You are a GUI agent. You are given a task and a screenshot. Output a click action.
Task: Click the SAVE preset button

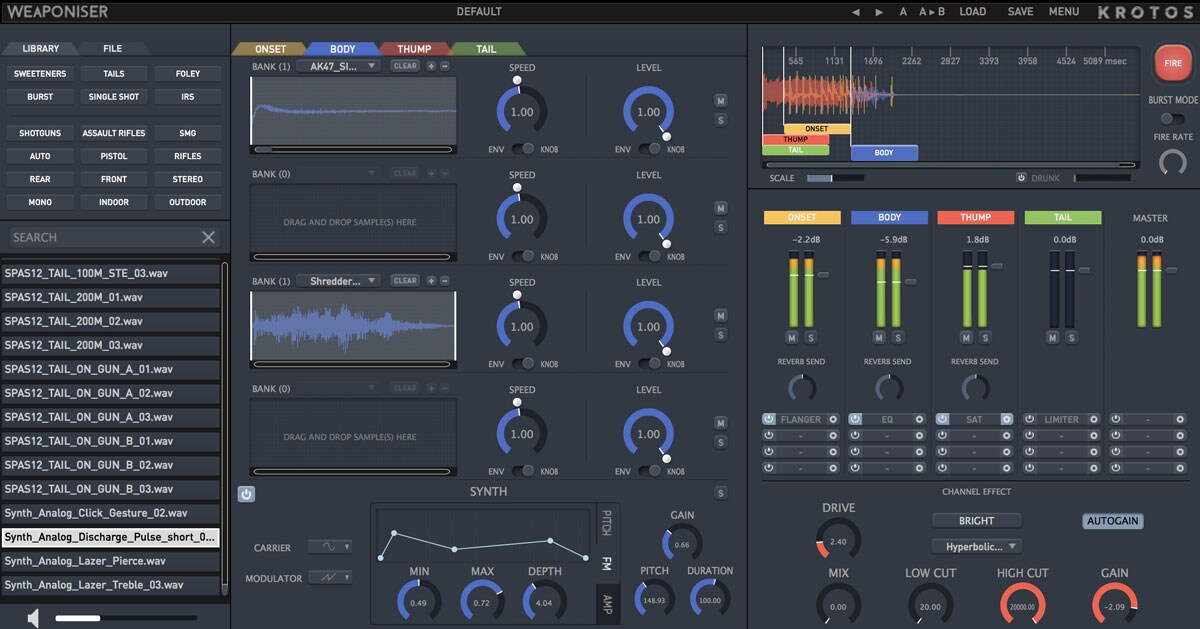pyautogui.click(x=1020, y=12)
